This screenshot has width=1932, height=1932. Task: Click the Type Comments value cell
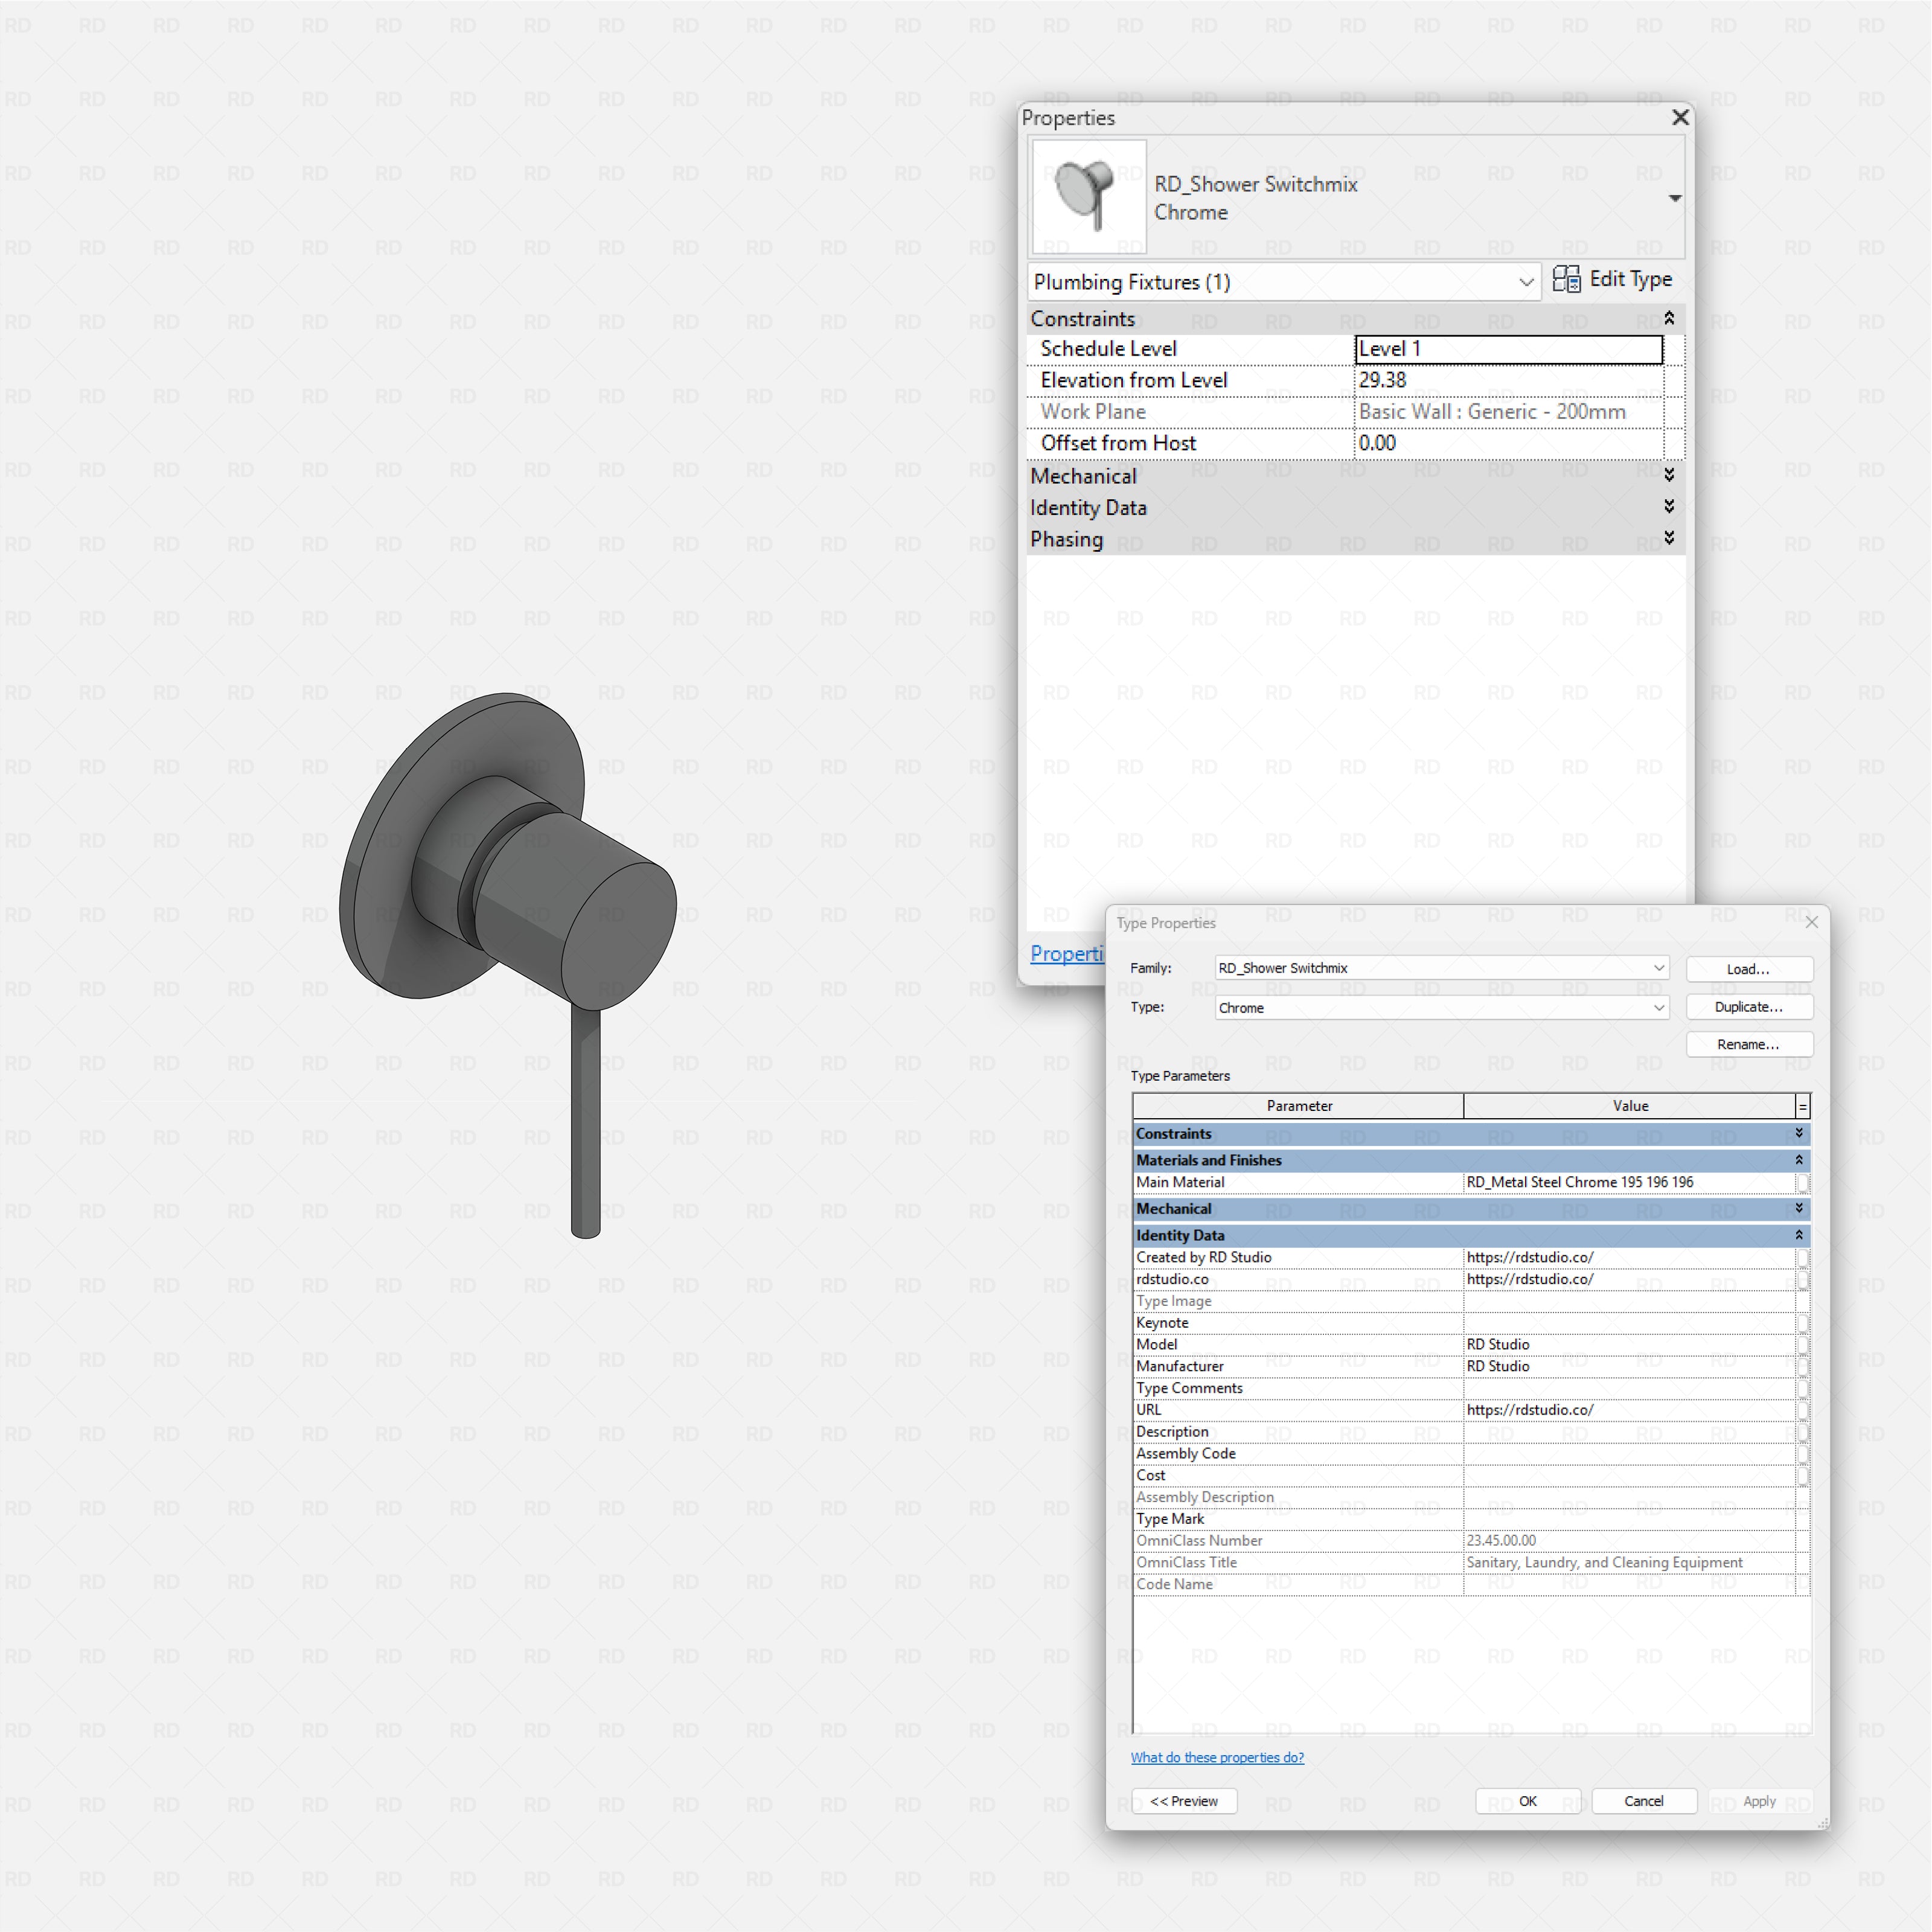[1629, 1389]
